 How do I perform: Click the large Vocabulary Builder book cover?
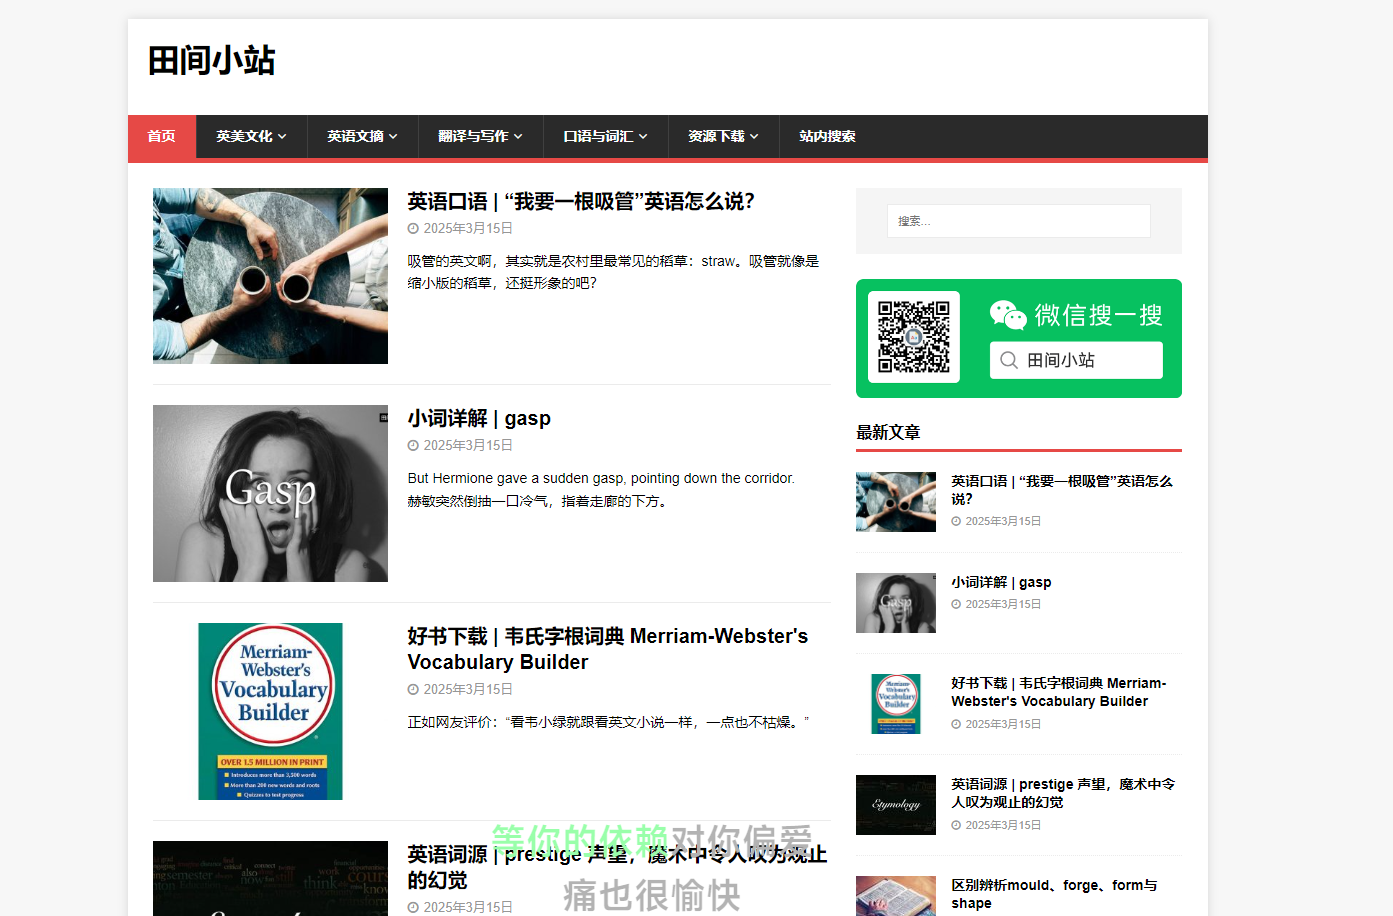270,711
